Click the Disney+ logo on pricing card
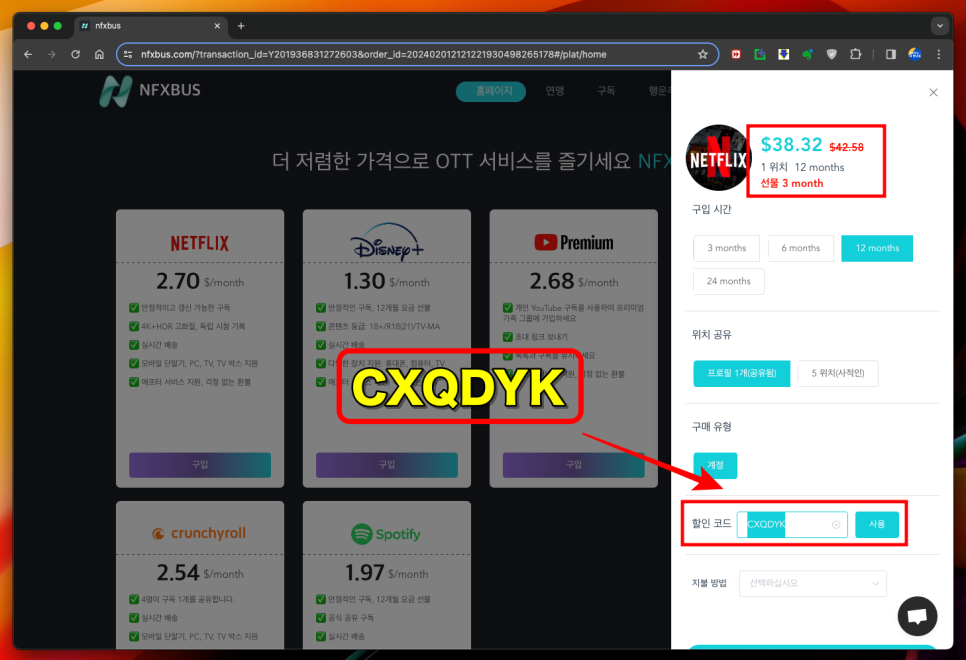The image size is (966, 660). [387, 242]
